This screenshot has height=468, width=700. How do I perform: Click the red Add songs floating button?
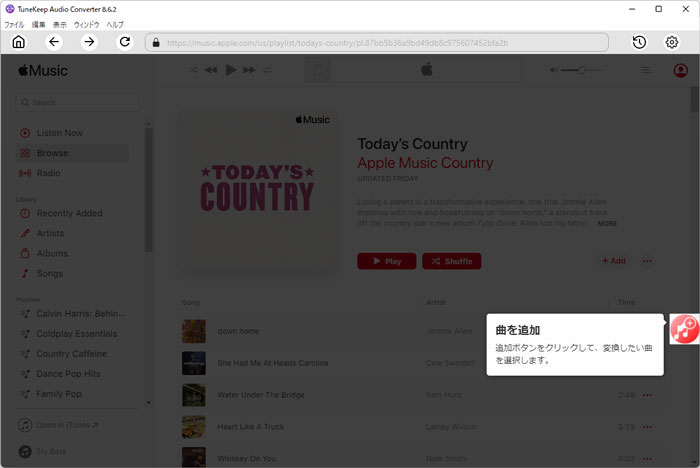(685, 329)
